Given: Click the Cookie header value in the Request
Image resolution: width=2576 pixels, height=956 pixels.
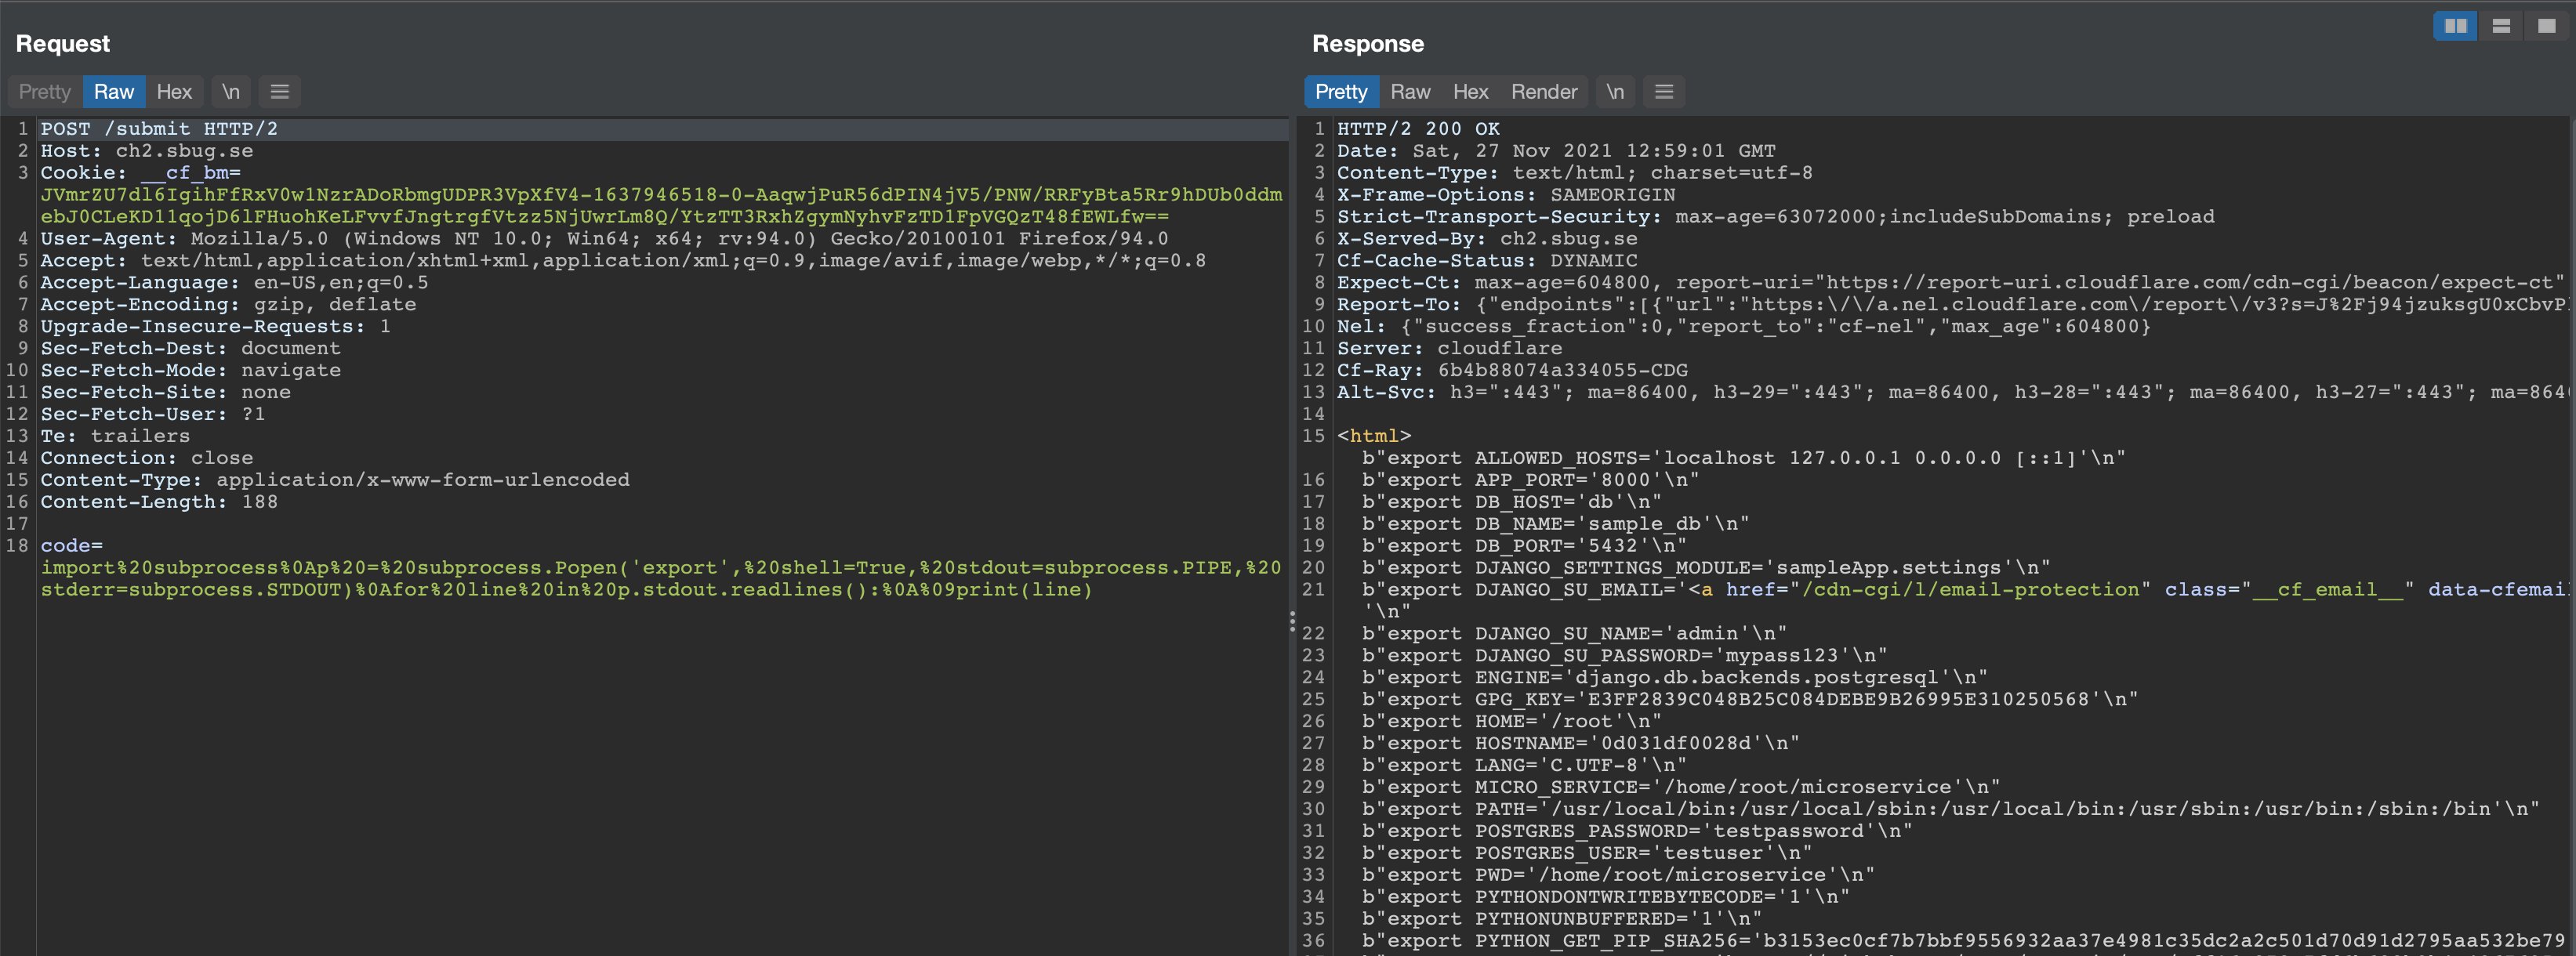Looking at the screenshot, I should [x=660, y=195].
